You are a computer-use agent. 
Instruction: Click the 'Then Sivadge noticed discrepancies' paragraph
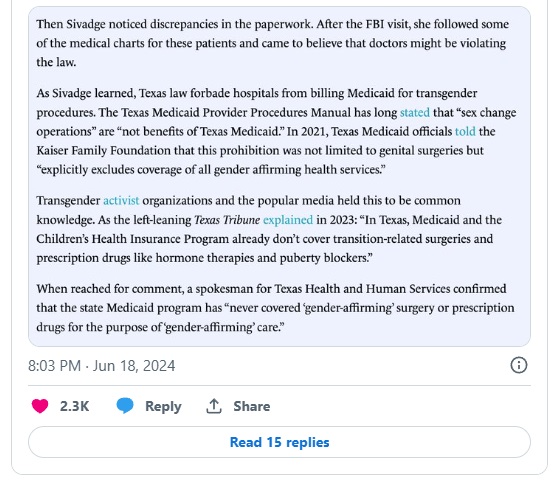(273, 43)
